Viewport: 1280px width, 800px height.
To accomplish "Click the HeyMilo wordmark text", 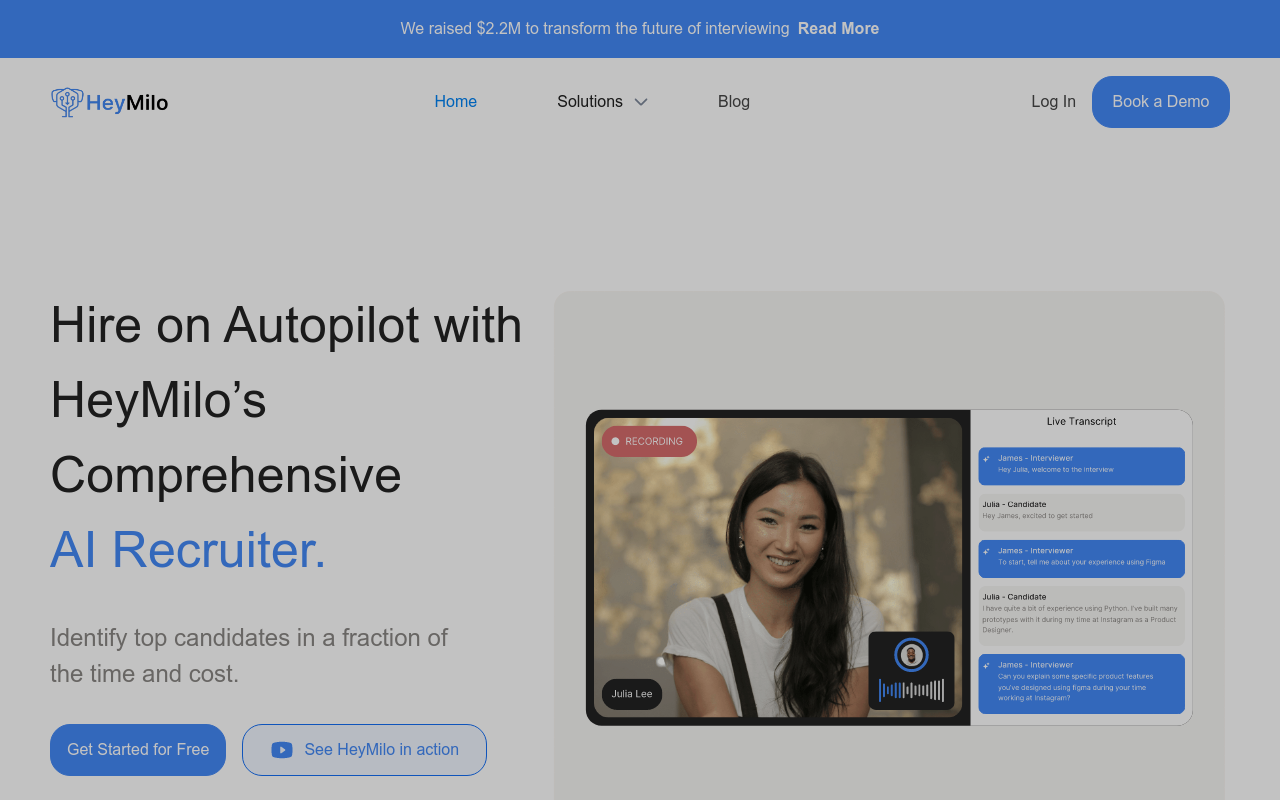I will (x=127, y=103).
